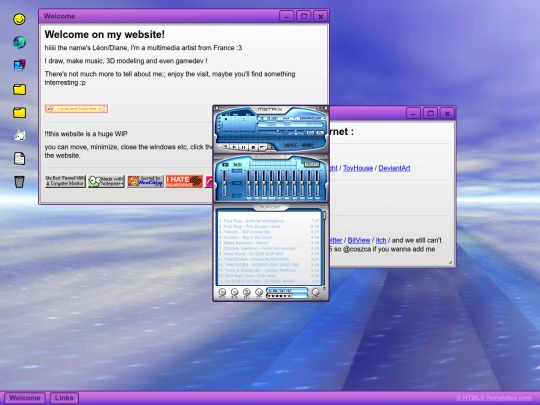The image size is (540, 405).
Task: Open the yellow smiley desktop icon
Action: coord(19,19)
